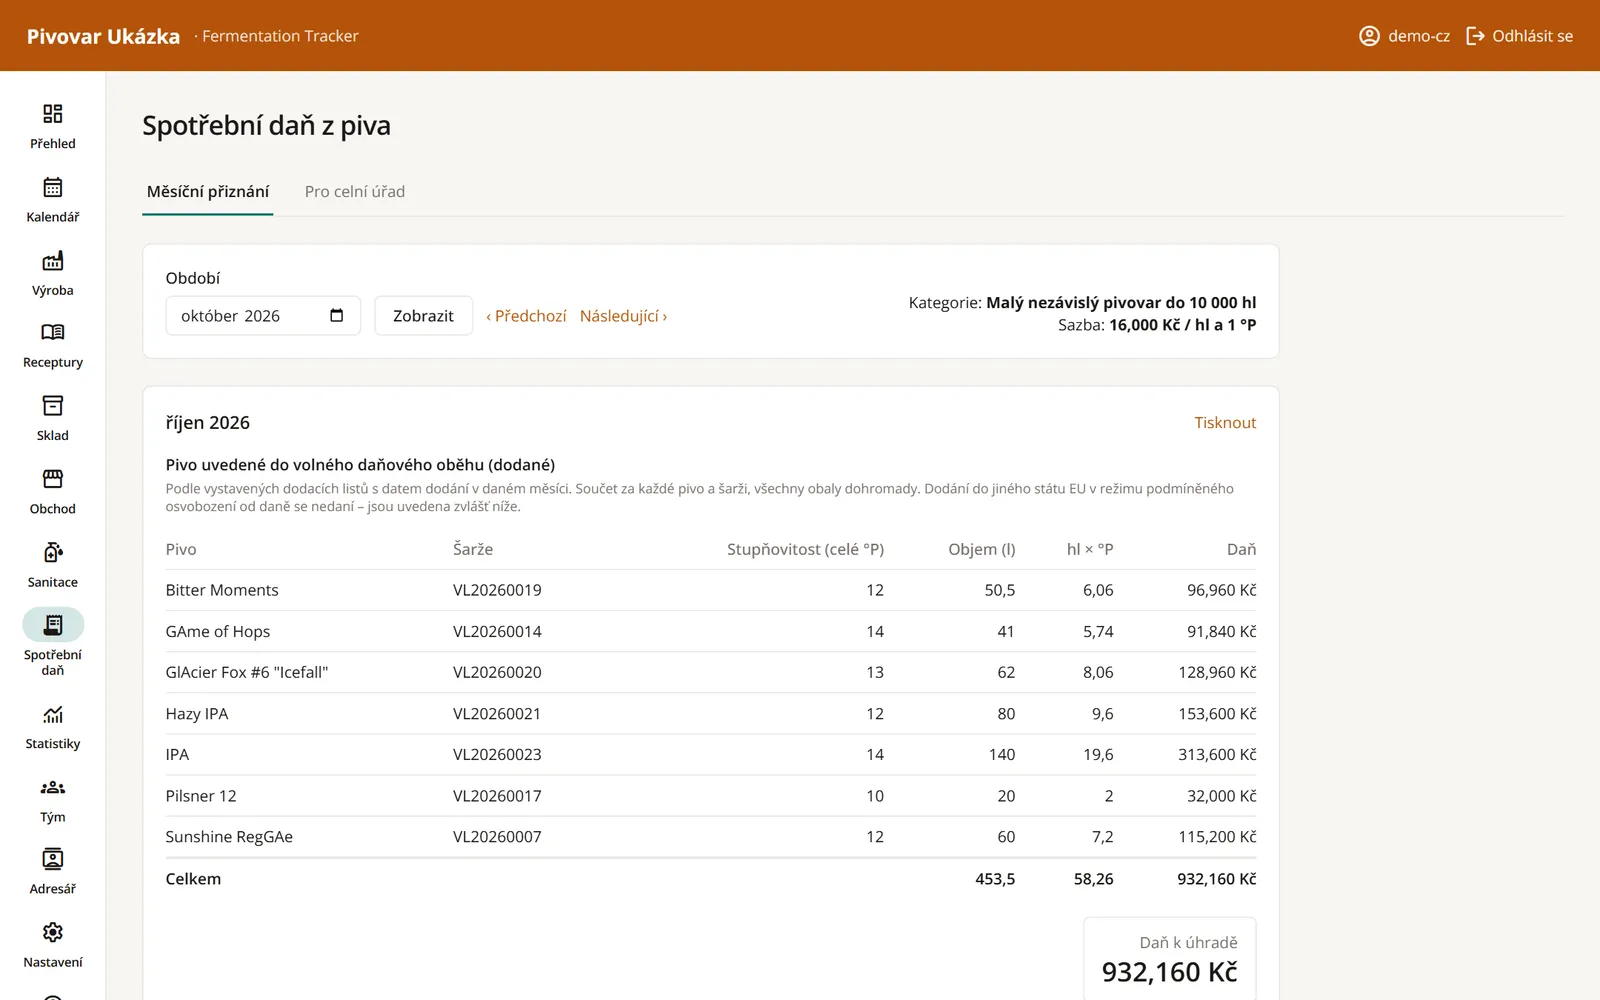1600x1000 pixels.
Task: Click the Pivovar Ukázka brand title
Action: click(x=103, y=36)
